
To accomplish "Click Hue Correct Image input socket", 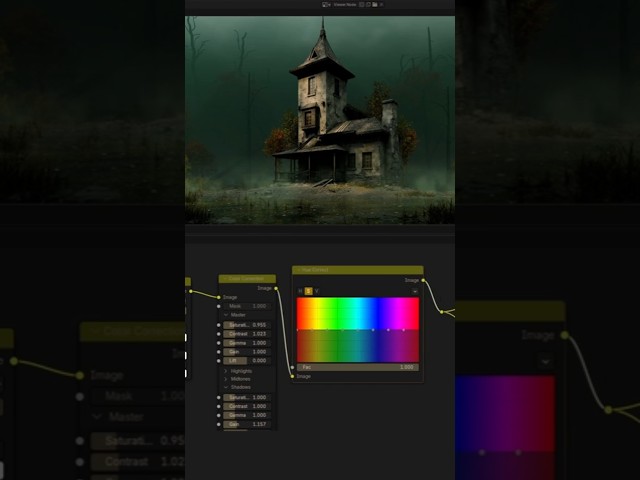I will tap(292, 376).
